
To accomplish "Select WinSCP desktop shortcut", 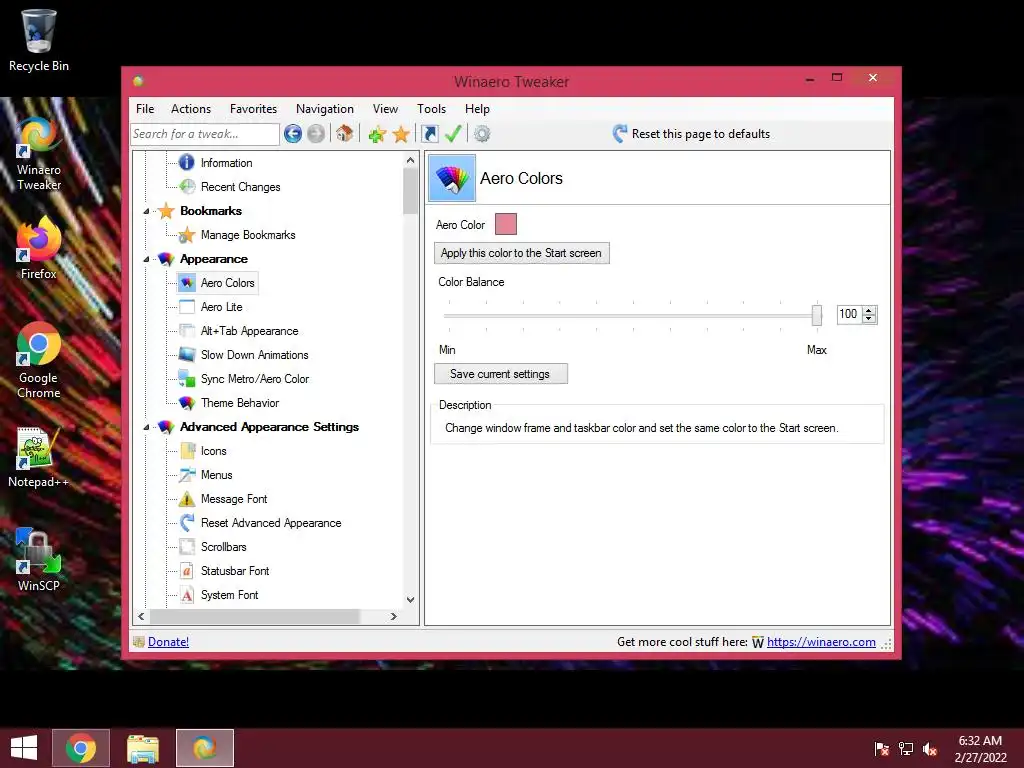I will [39, 560].
